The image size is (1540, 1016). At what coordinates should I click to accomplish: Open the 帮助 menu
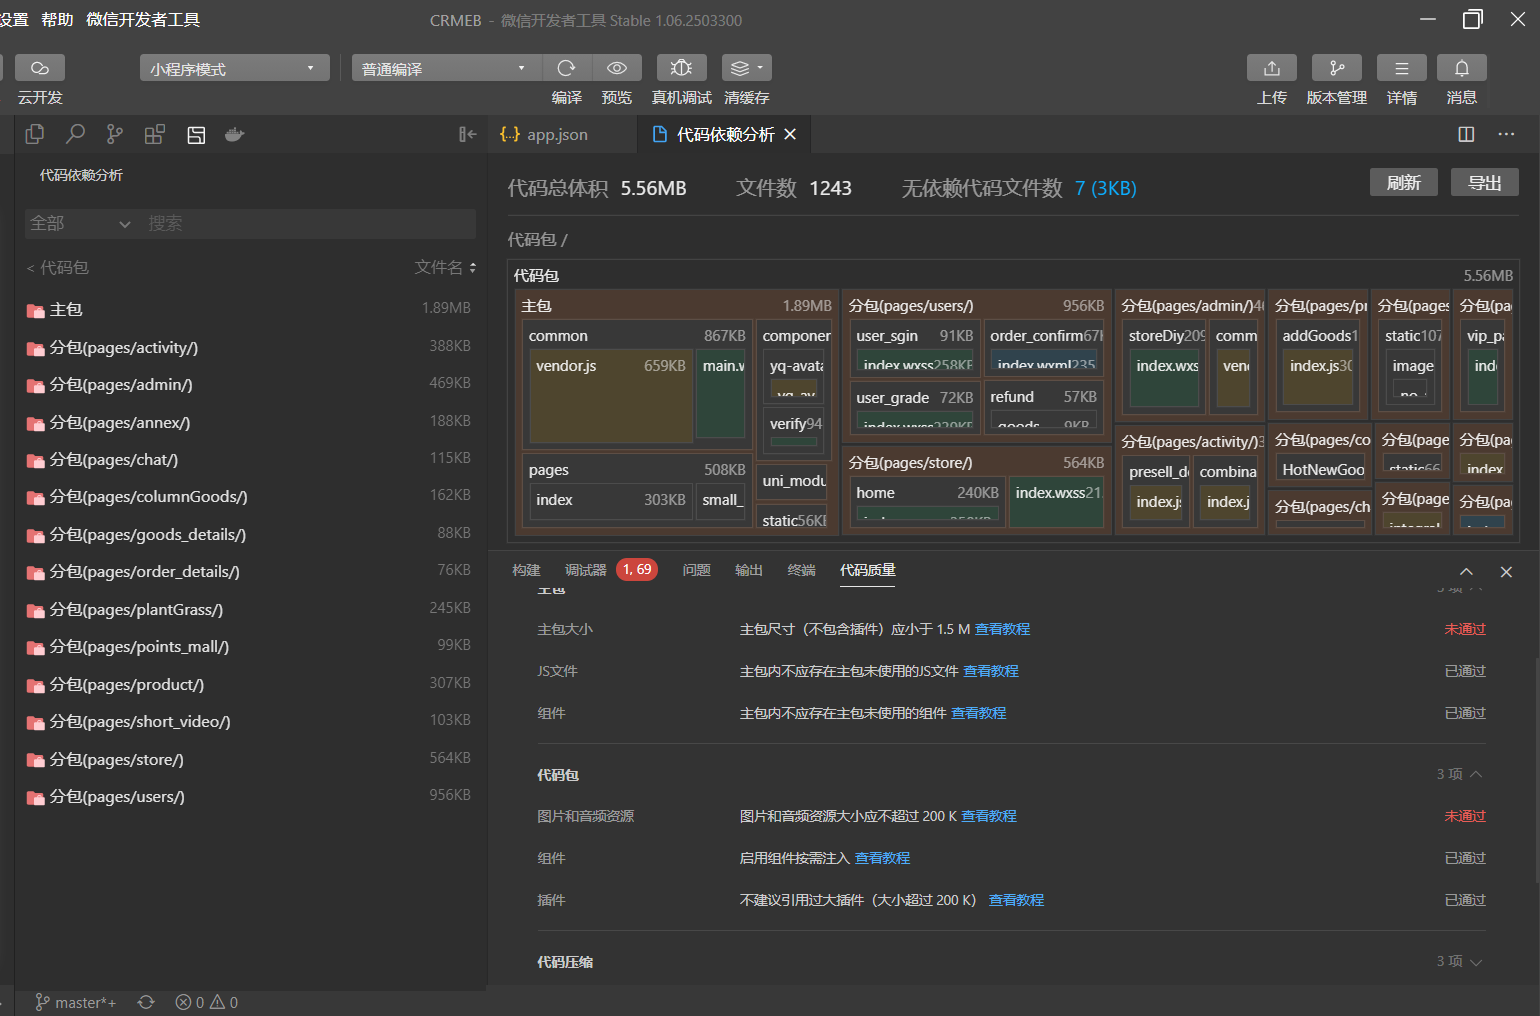[x=57, y=19]
